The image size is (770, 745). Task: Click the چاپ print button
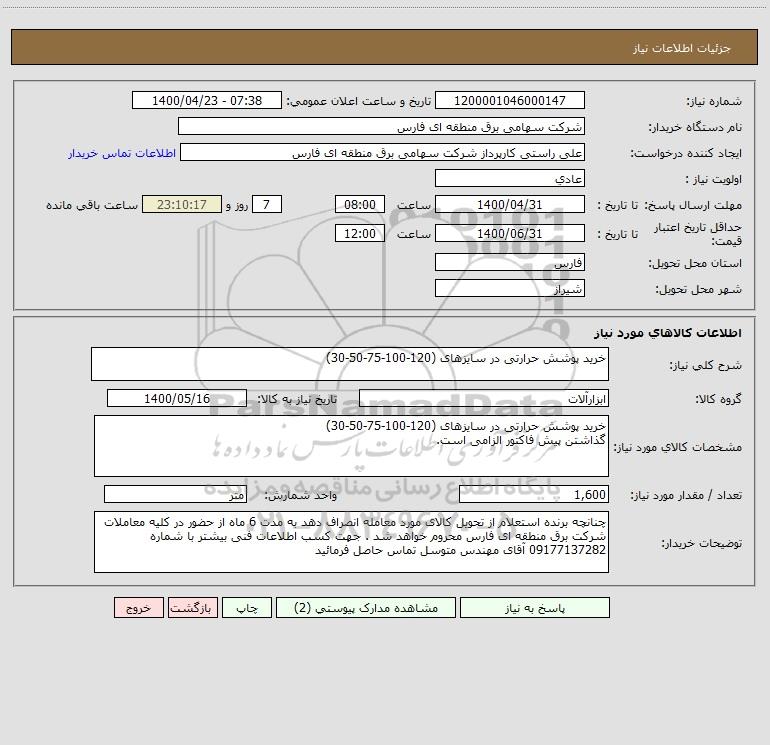247,607
